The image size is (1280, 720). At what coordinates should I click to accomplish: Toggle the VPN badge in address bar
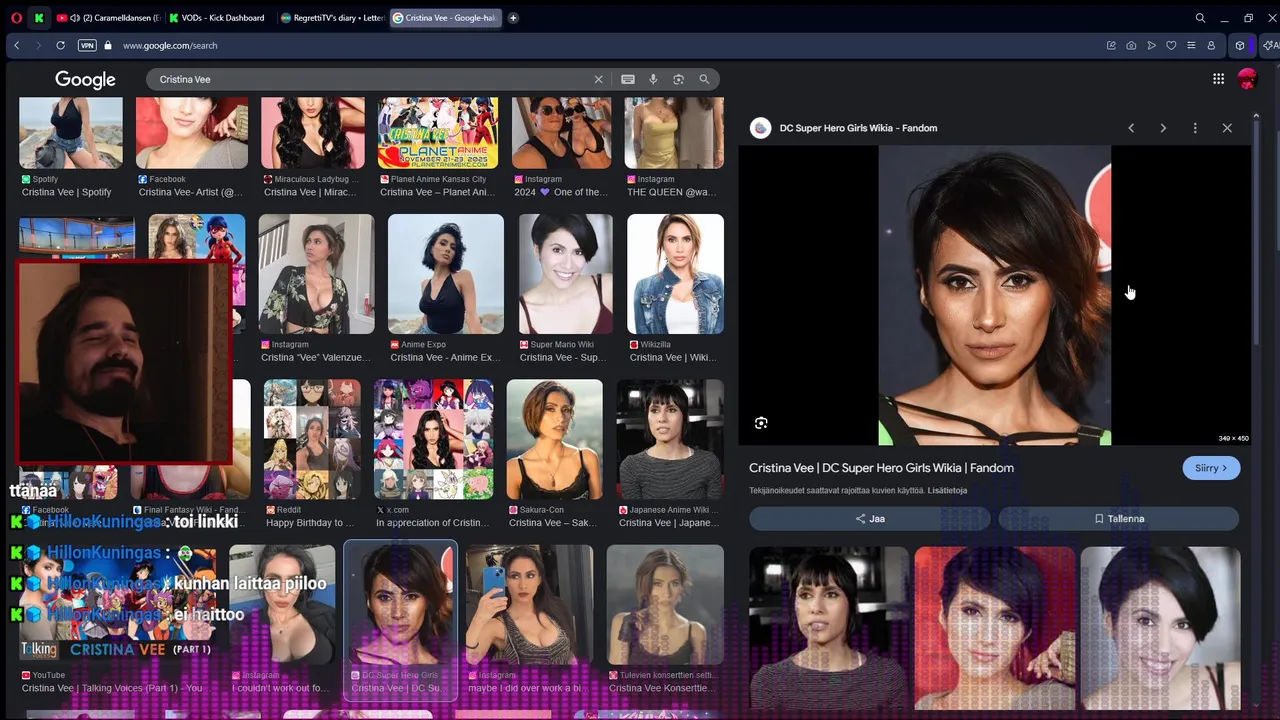click(86, 45)
